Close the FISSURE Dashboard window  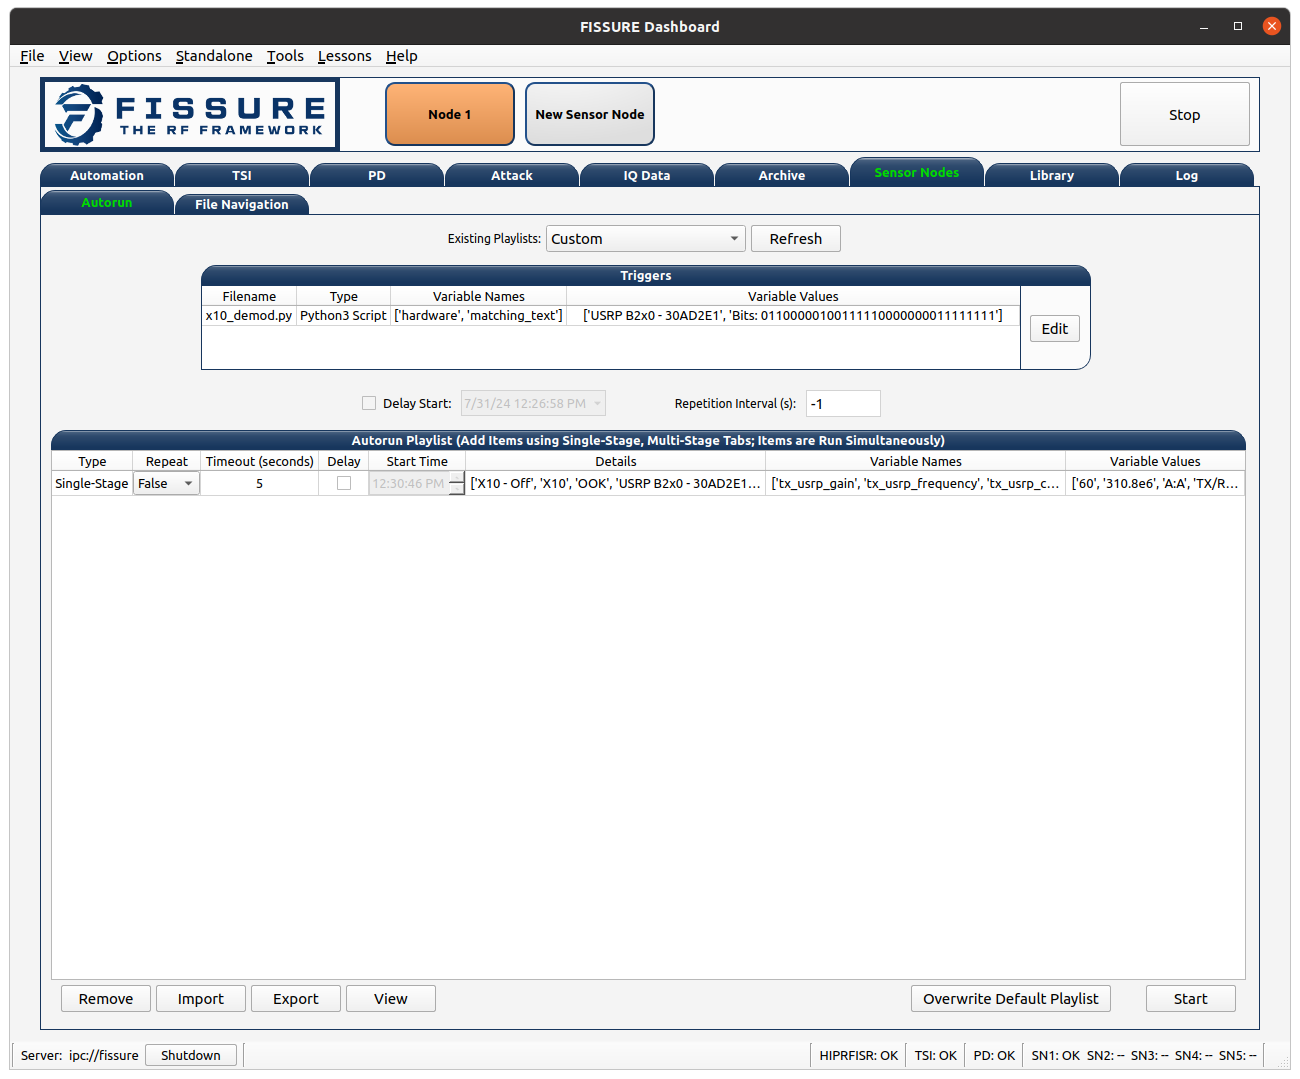pyautogui.click(x=1271, y=26)
